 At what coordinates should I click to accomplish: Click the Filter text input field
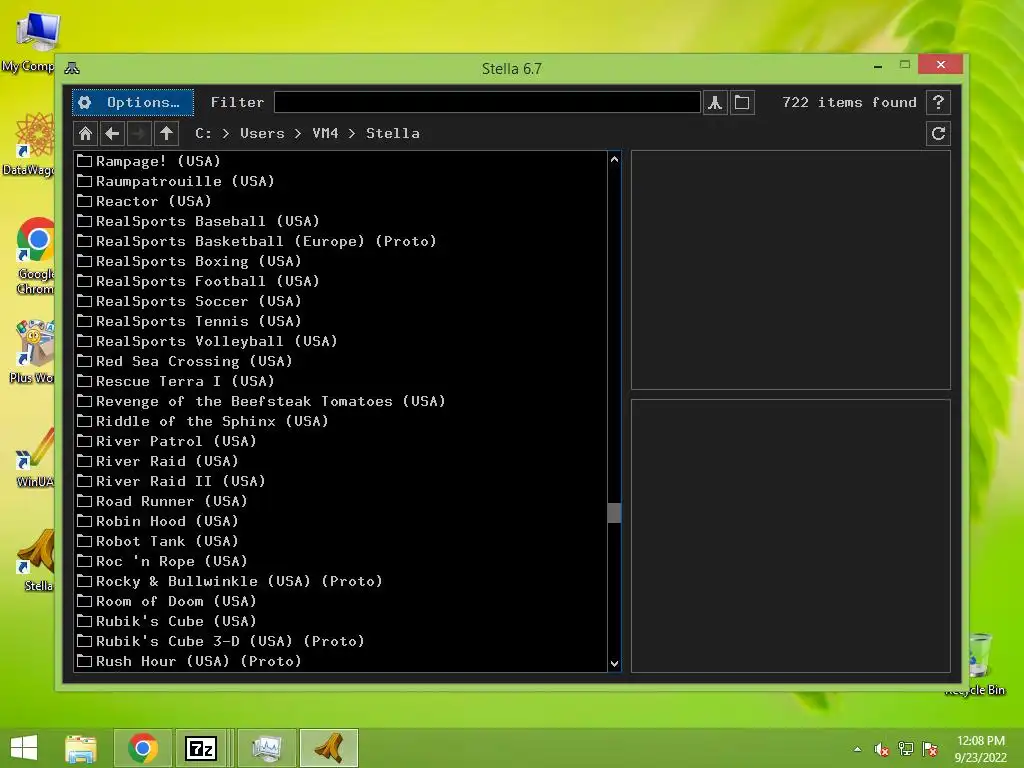[487, 103]
